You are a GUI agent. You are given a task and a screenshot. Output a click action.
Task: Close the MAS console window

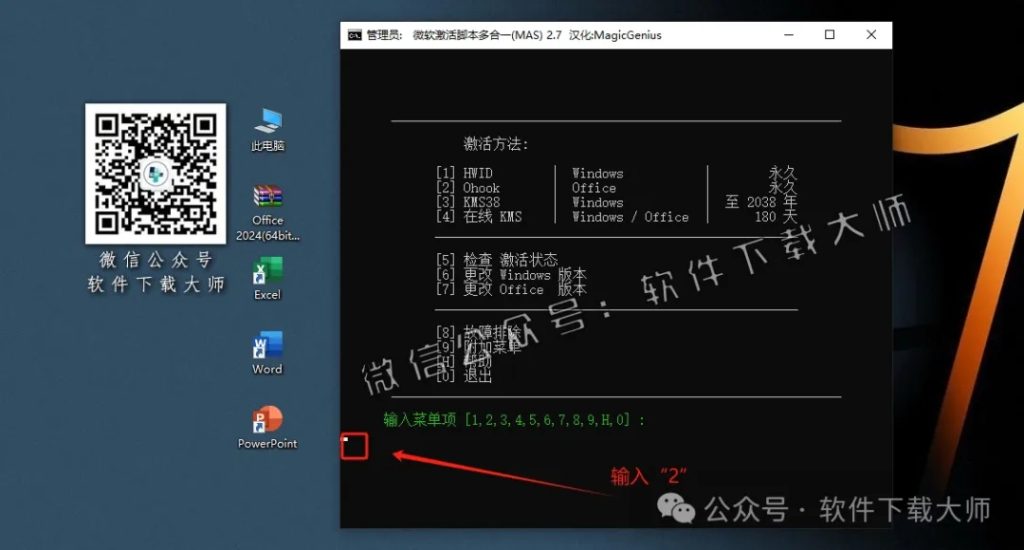(871, 35)
